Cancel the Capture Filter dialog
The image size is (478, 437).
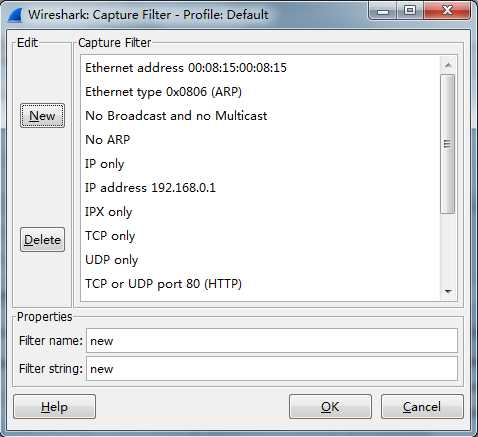pos(422,407)
